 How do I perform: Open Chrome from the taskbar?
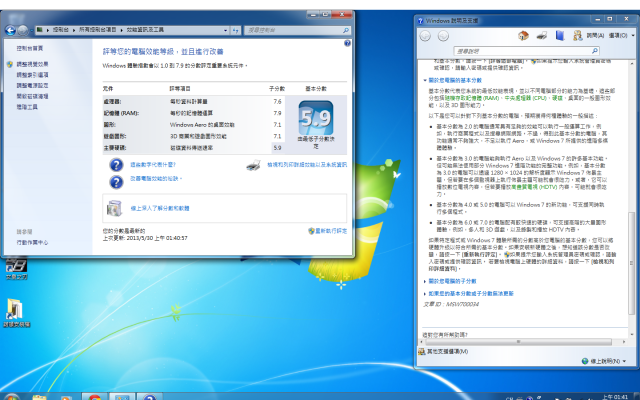[x=95, y=398]
